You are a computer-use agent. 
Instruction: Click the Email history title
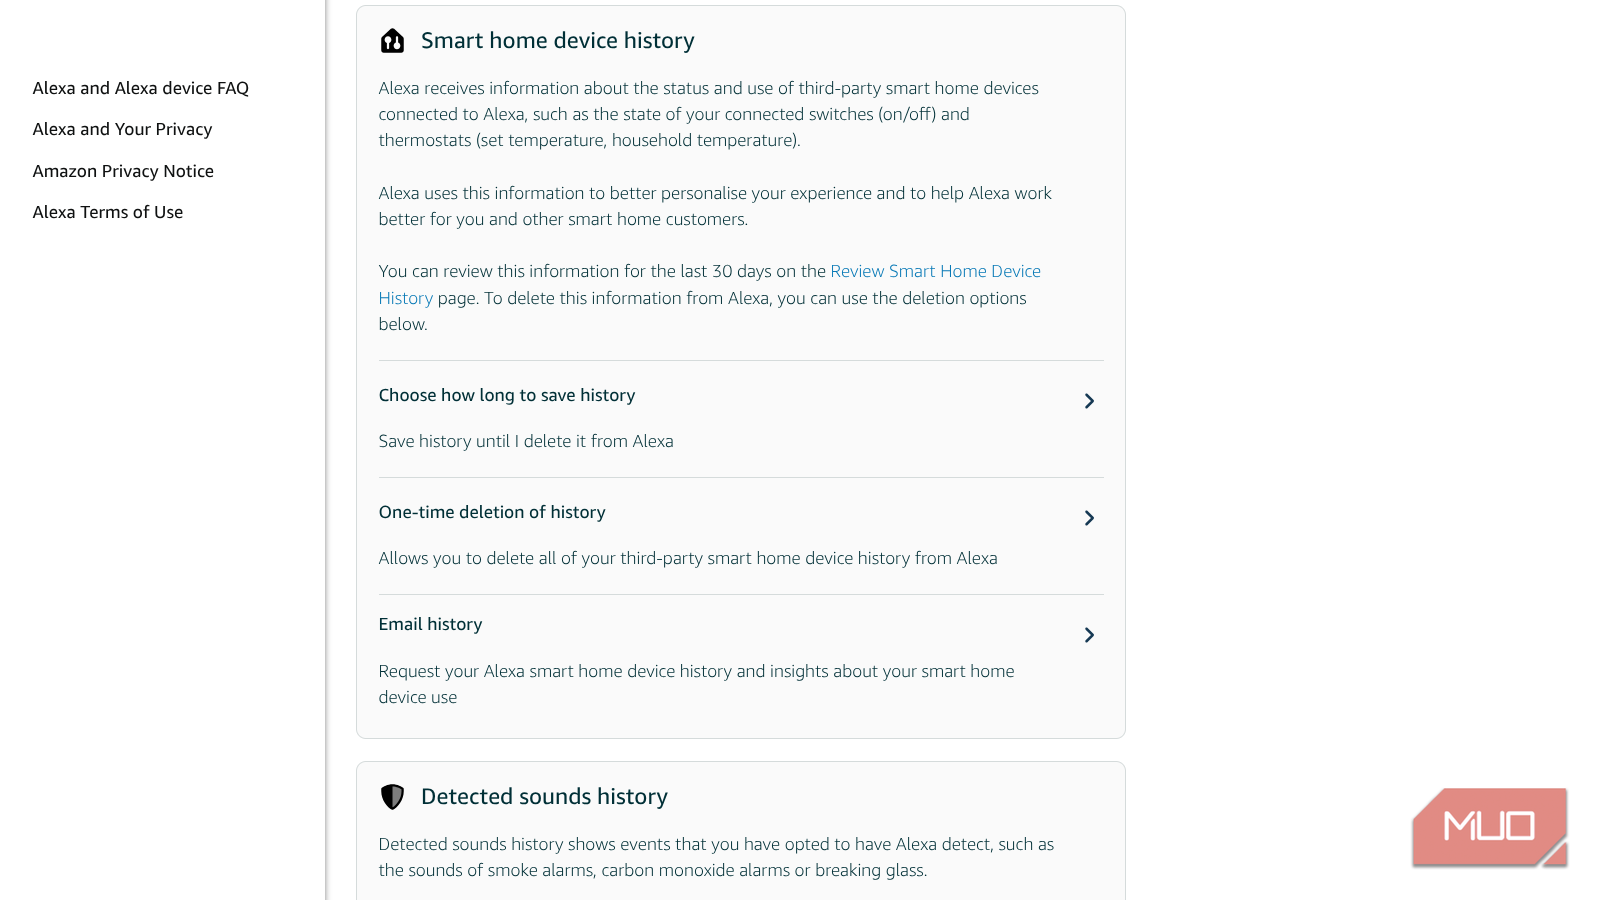coord(430,624)
